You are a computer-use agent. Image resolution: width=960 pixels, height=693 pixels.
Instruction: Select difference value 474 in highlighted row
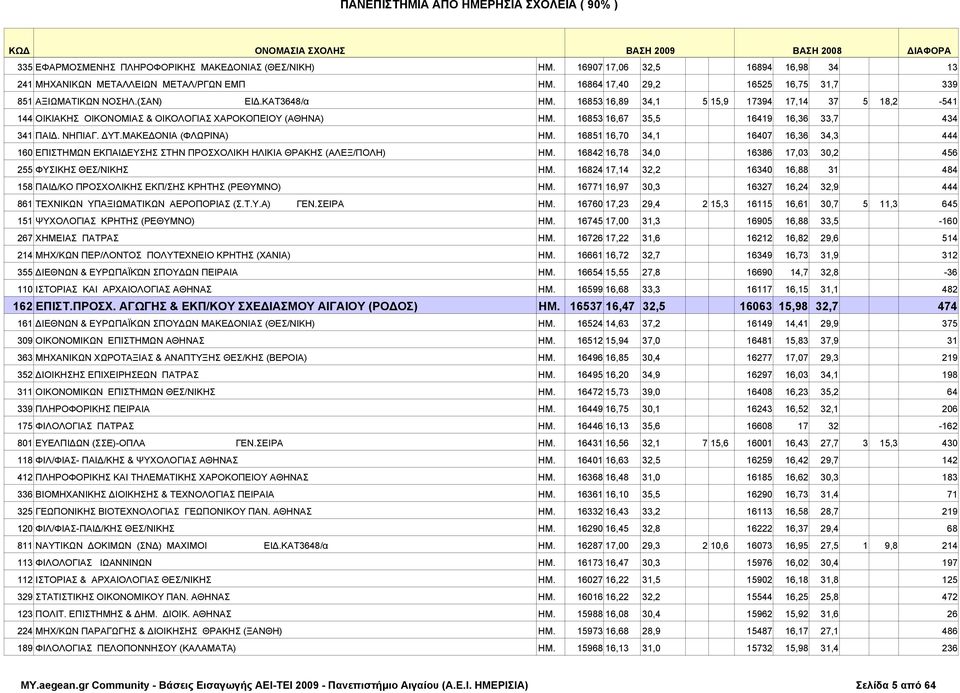pyautogui.click(x=947, y=306)
